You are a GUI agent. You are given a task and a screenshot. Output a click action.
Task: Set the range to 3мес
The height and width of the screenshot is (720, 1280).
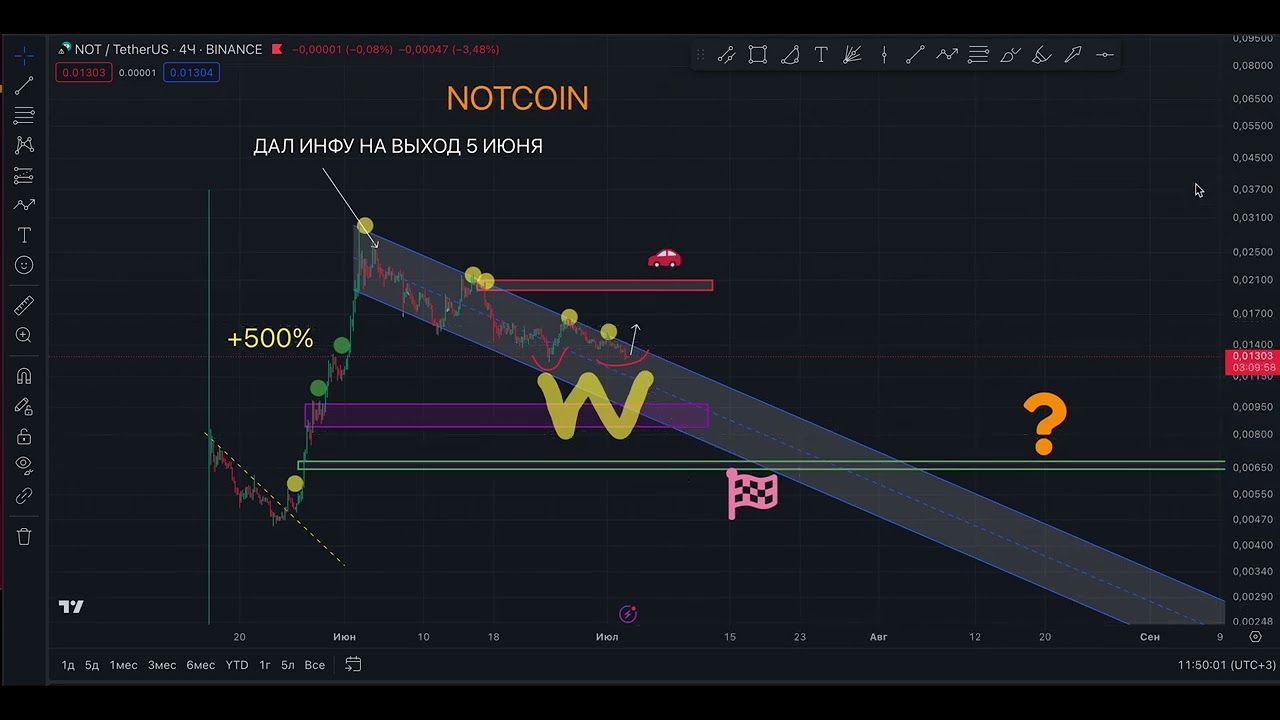coord(162,665)
